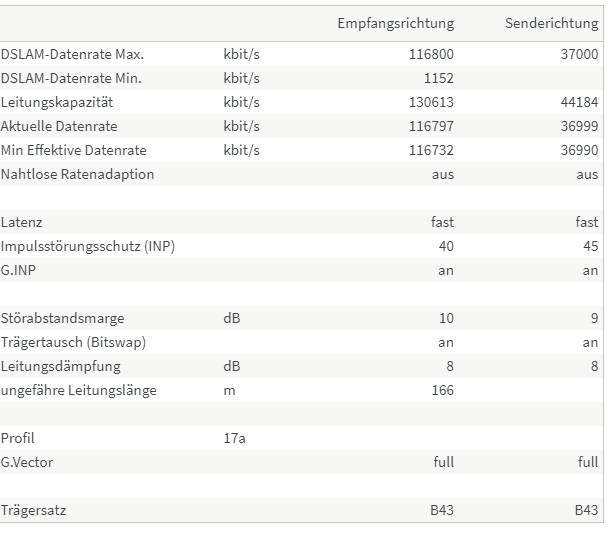Select the DSLAM-Datenrate Max. row label
The image size is (612, 533).
[72, 54]
